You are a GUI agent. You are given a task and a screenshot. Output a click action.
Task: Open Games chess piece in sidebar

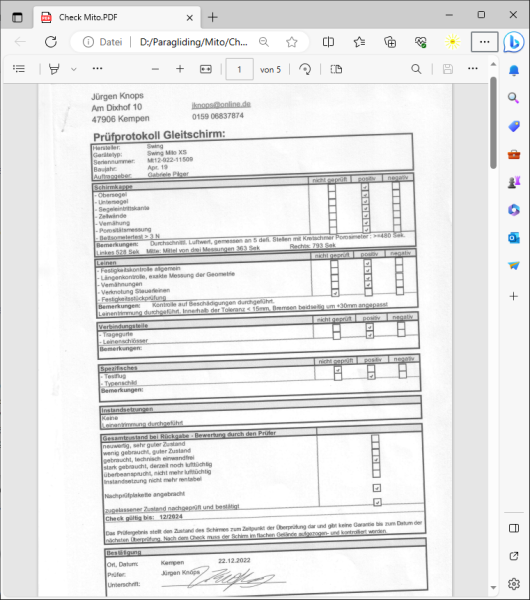point(514,182)
